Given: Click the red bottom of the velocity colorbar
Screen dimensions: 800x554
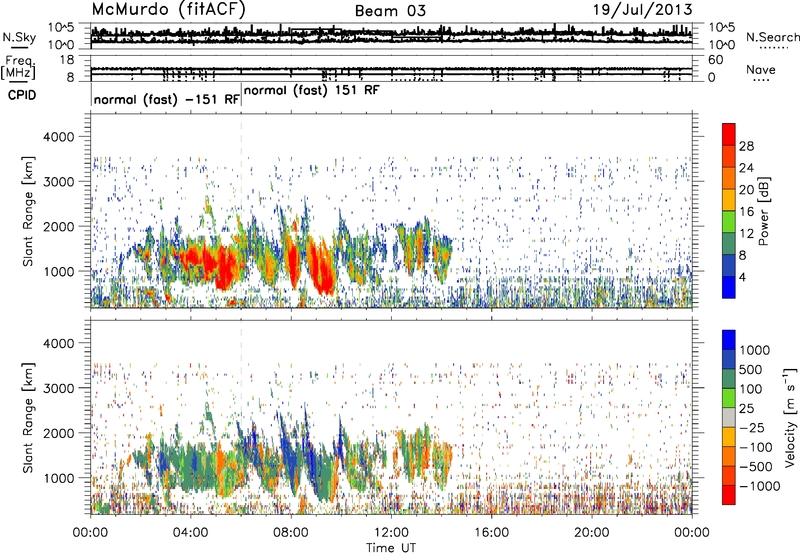Looking at the screenshot, I should tap(729, 495).
